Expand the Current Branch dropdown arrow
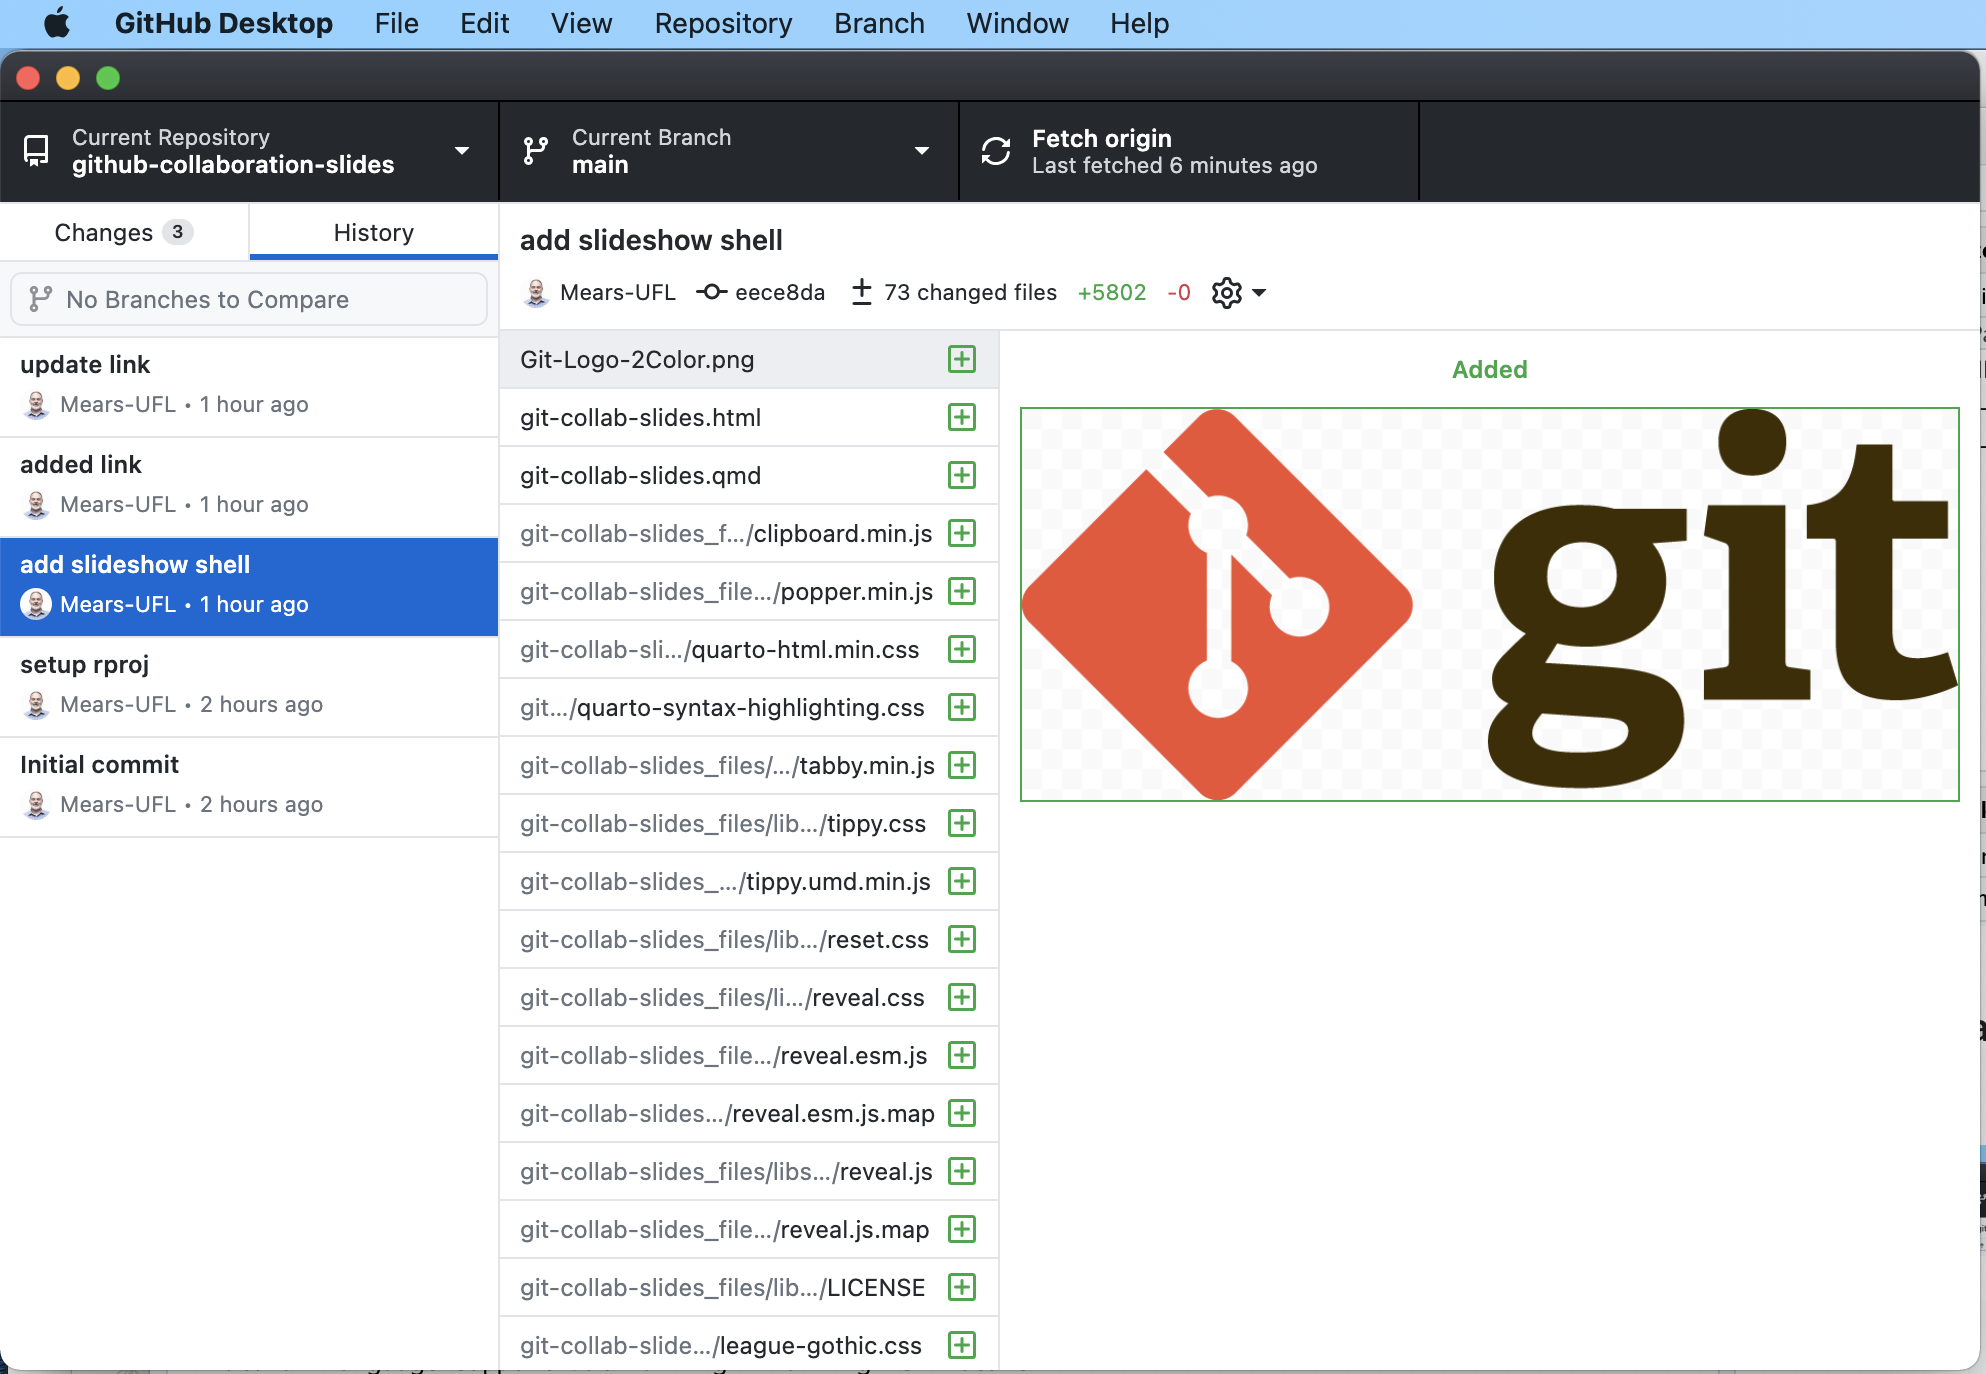 coord(921,151)
